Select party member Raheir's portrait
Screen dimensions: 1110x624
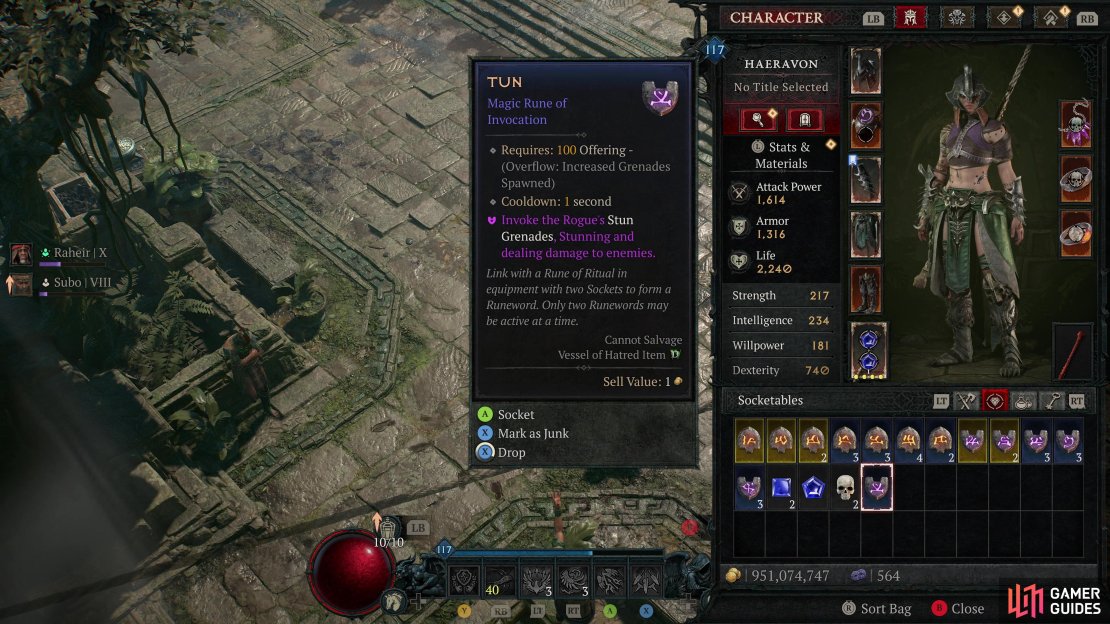click(21, 254)
